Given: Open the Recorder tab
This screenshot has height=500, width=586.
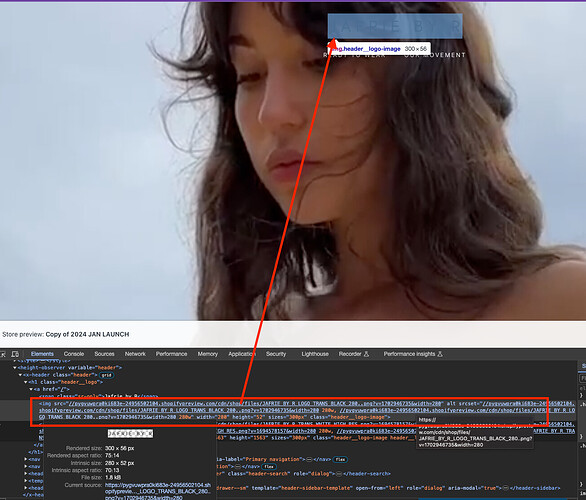Looking at the screenshot, I should (354, 354).
